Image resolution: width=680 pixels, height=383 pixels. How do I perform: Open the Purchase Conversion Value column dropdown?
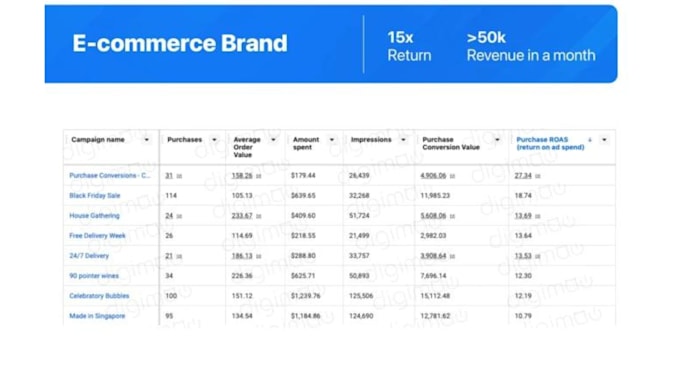497,140
